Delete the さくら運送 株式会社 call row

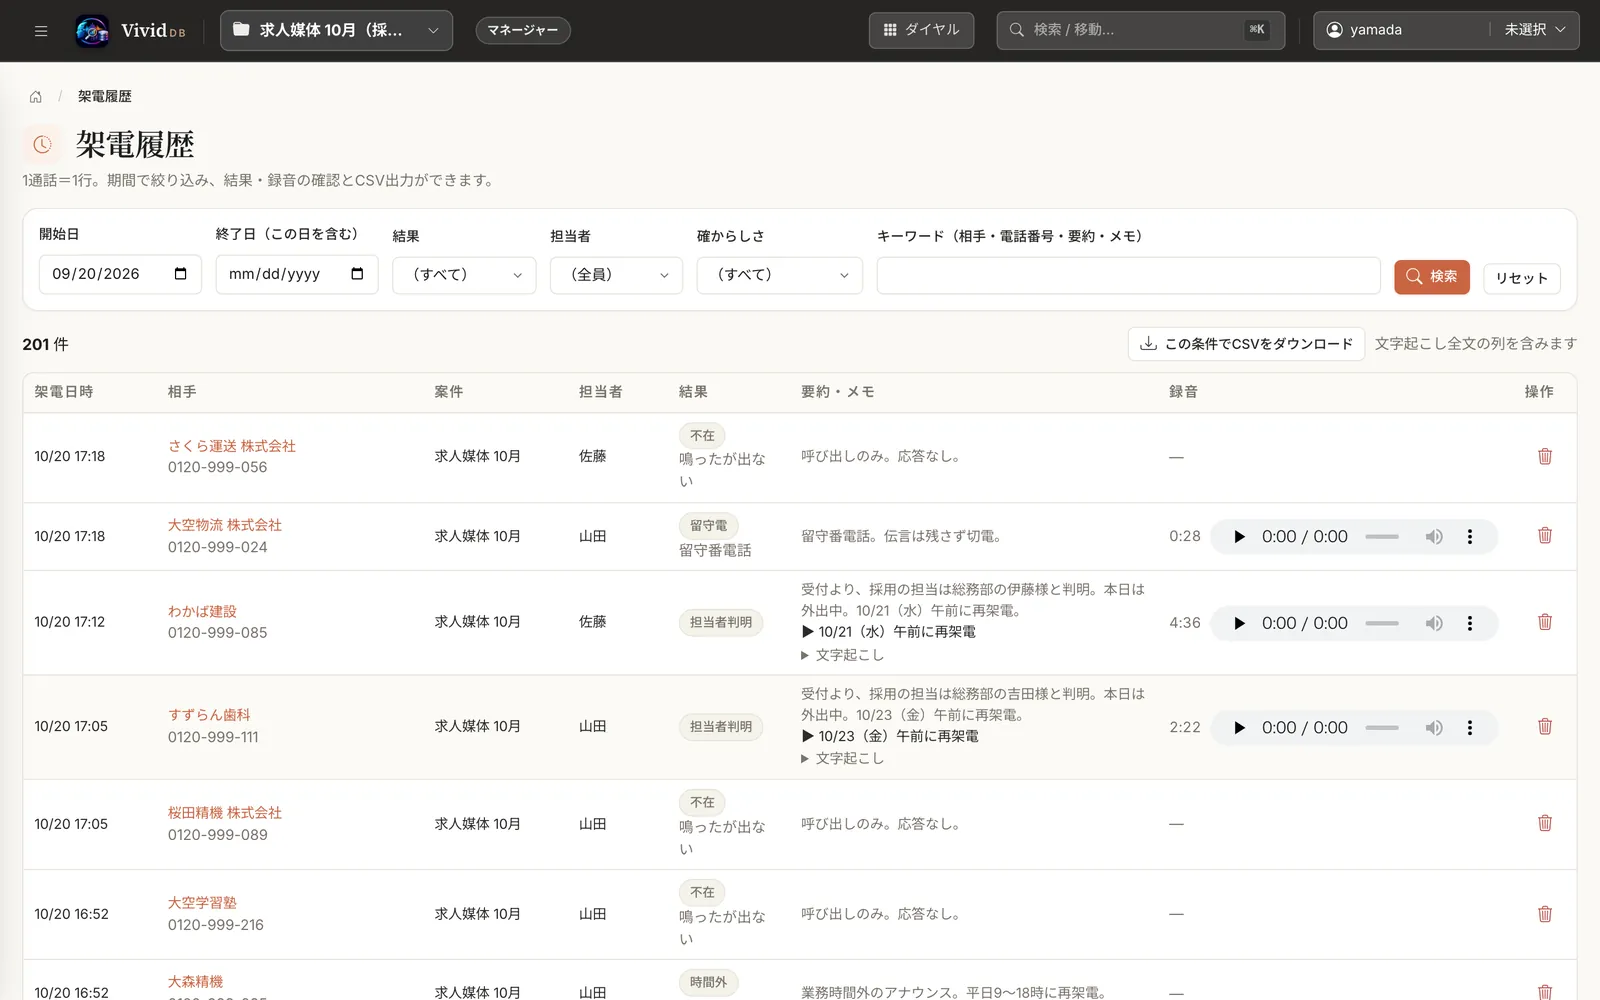1544,456
